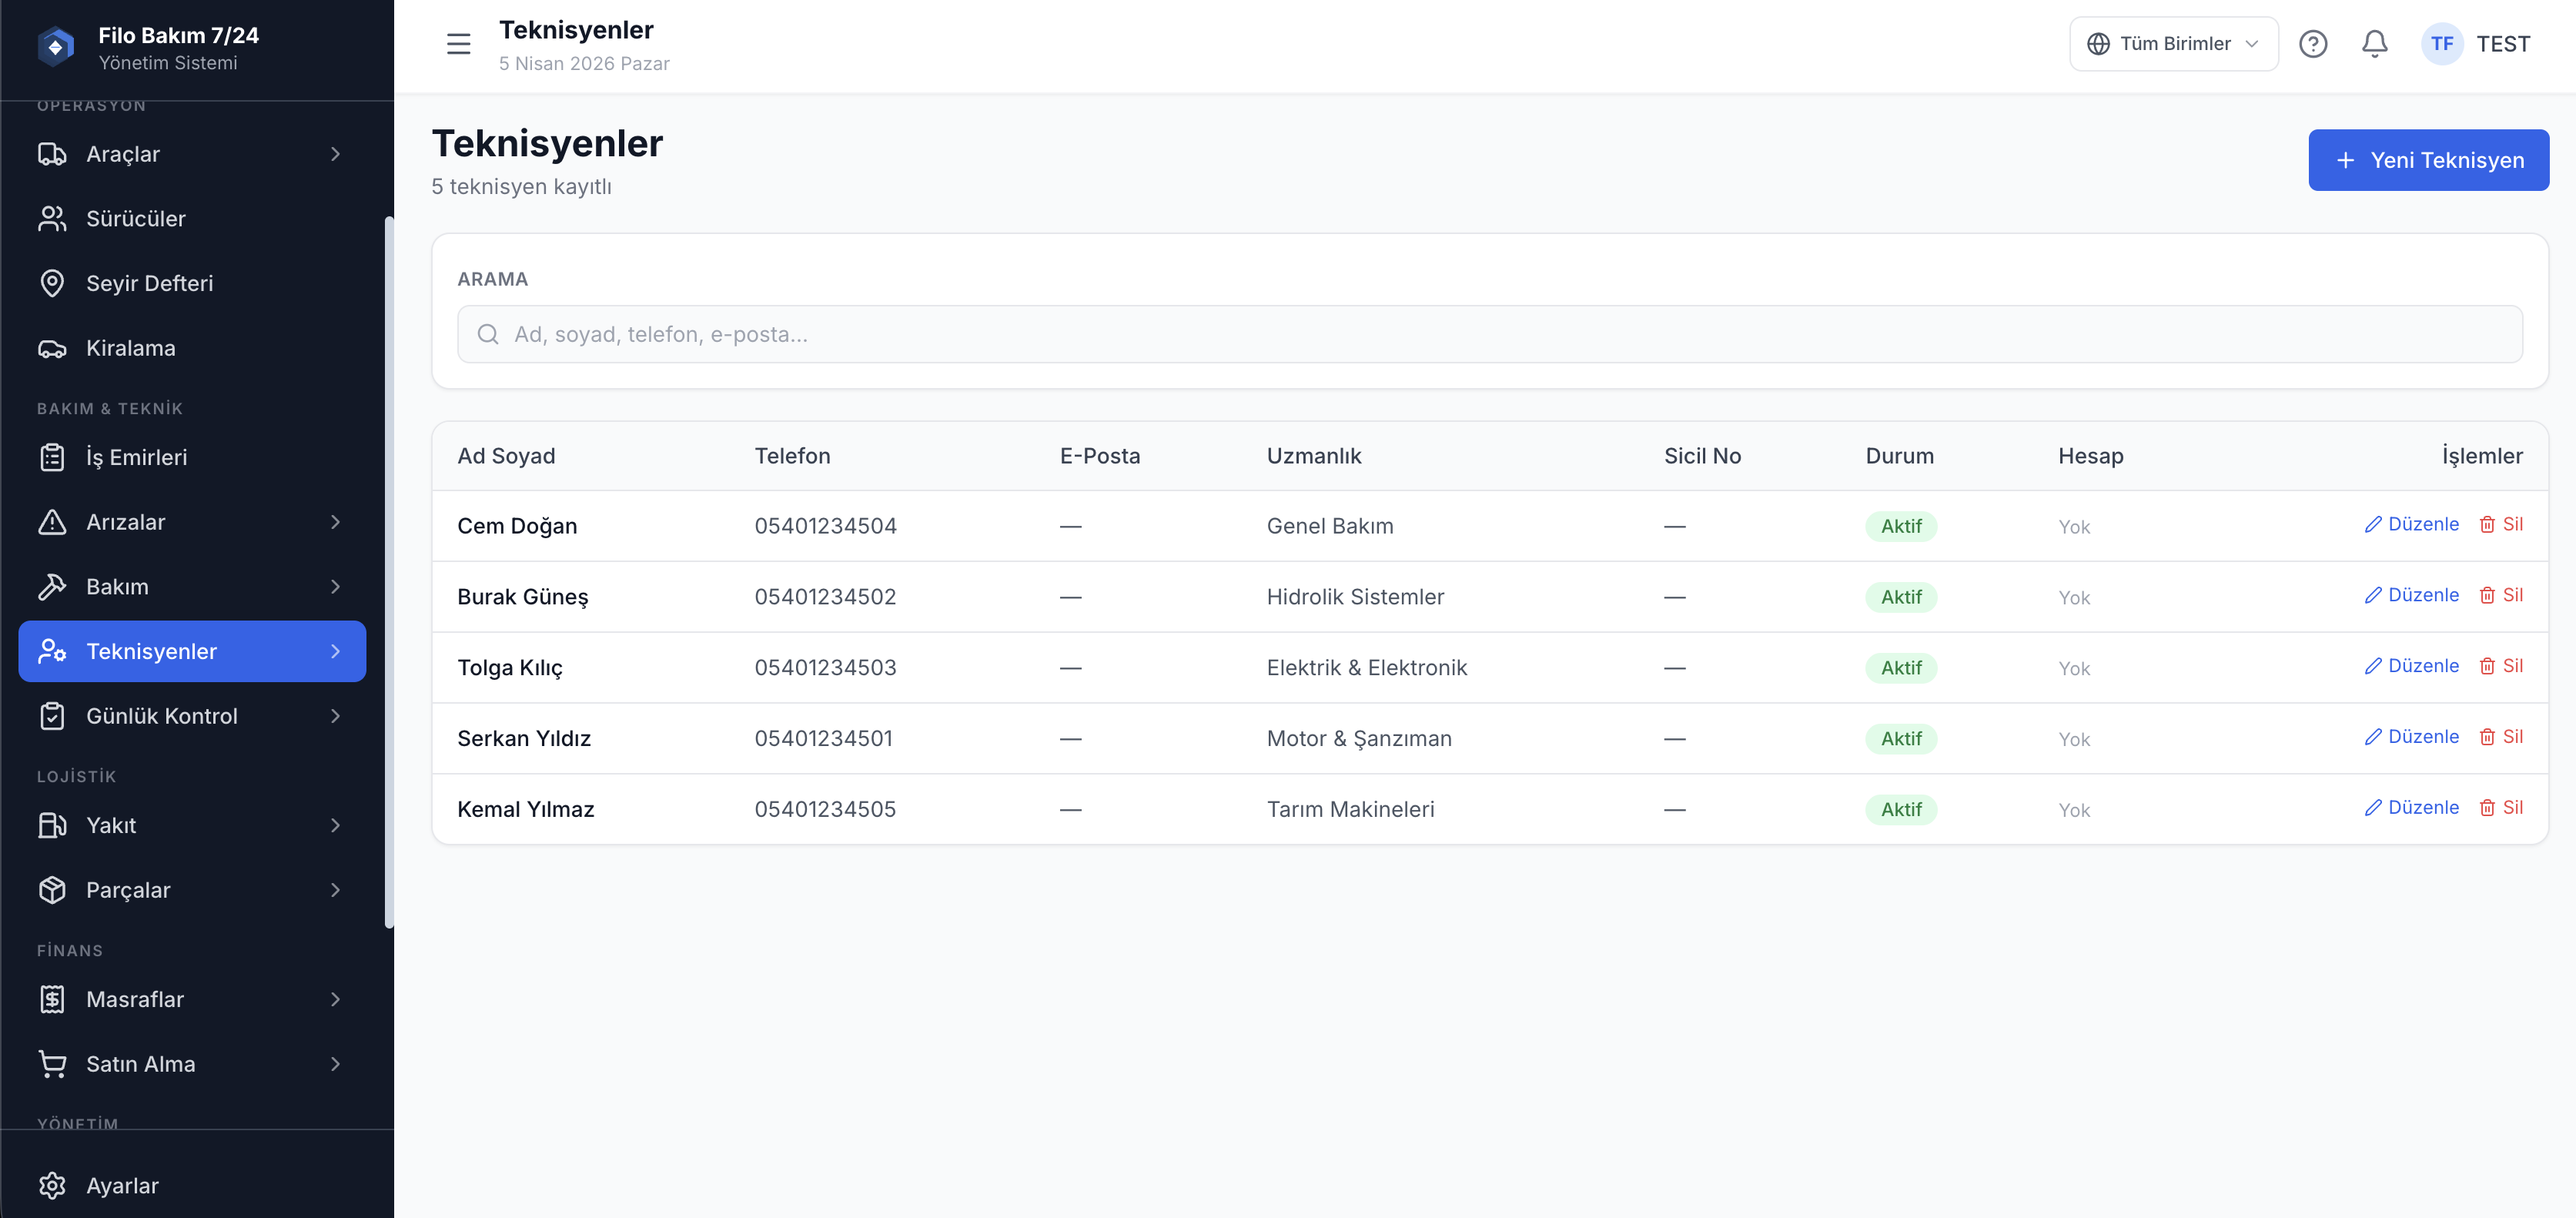Click Sil for Serkan Yıldız
This screenshot has height=1218, width=2576.
click(2501, 737)
